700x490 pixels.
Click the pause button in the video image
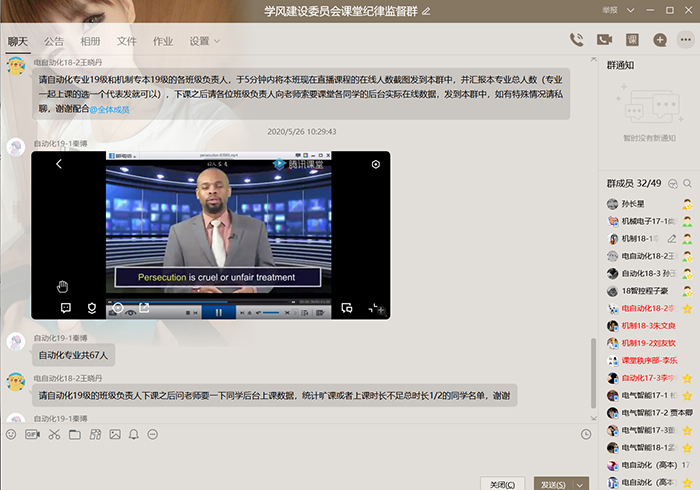coord(218,312)
